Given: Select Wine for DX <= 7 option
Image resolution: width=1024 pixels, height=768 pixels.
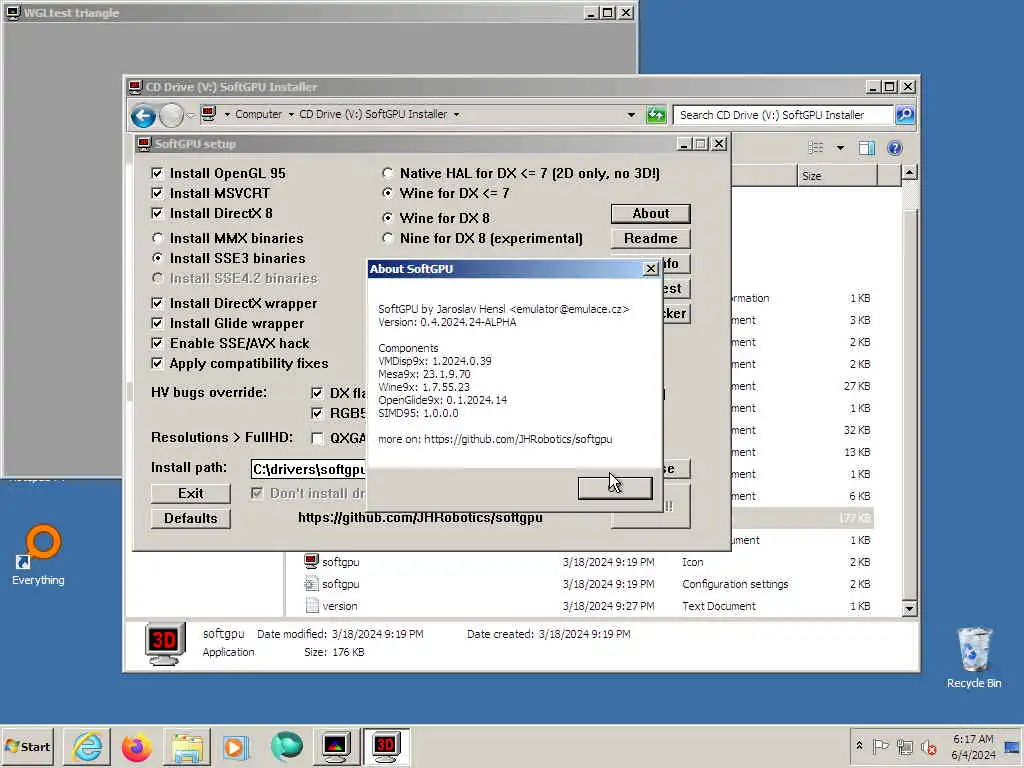Looking at the screenshot, I should [388, 193].
